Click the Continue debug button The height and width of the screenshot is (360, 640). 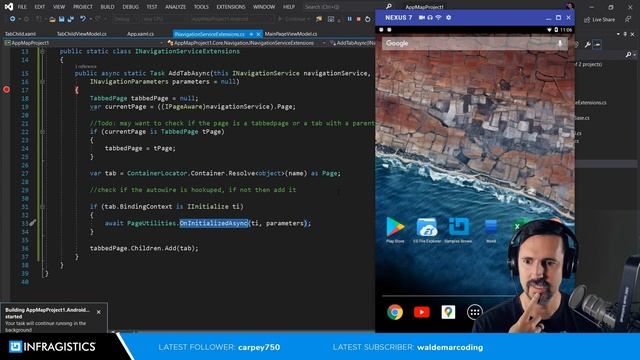click(x=293, y=19)
